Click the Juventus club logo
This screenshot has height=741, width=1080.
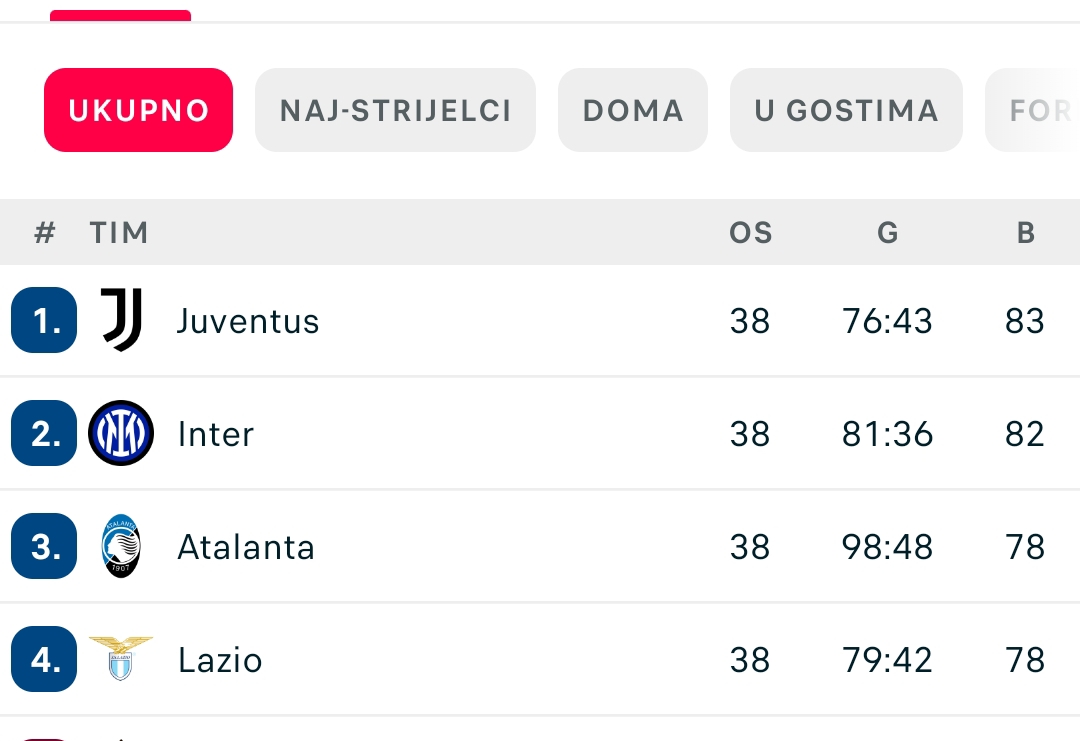(121, 320)
